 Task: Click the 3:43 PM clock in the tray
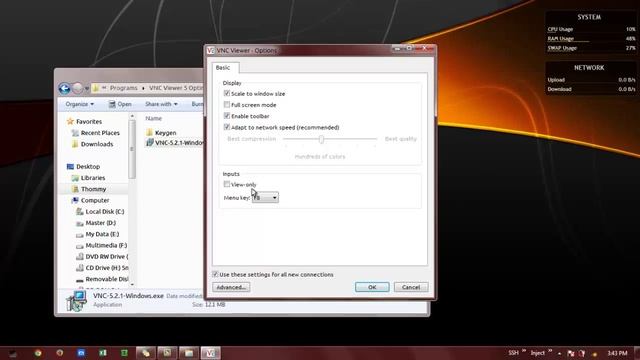pos(617,353)
